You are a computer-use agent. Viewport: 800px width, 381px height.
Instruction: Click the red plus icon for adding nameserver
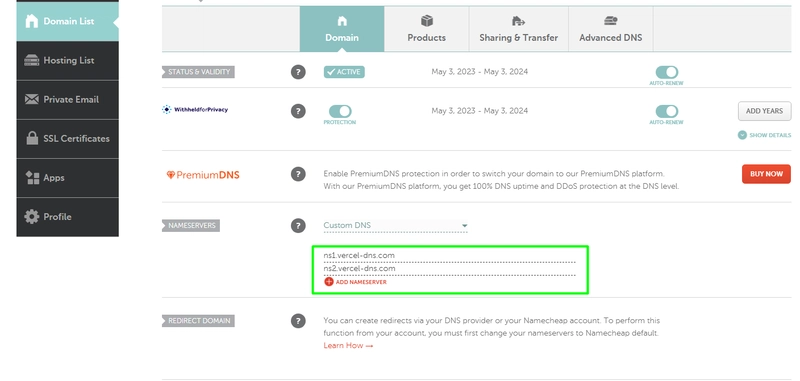click(x=329, y=282)
